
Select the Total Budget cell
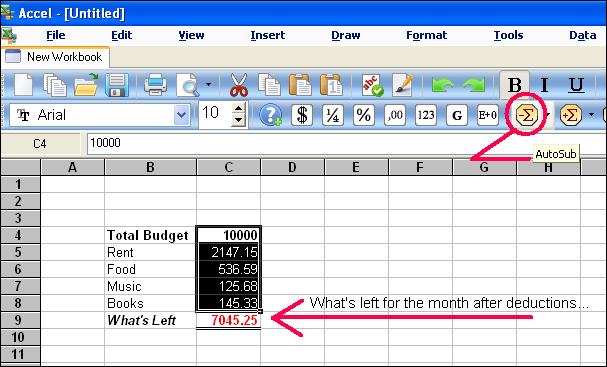pyautogui.click(x=150, y=235)
